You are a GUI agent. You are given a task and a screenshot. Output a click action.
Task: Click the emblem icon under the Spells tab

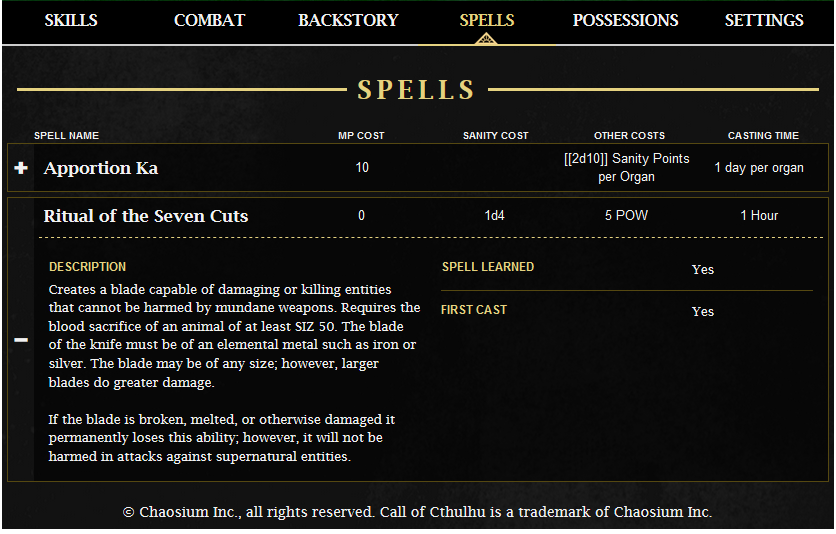[487, 39]
